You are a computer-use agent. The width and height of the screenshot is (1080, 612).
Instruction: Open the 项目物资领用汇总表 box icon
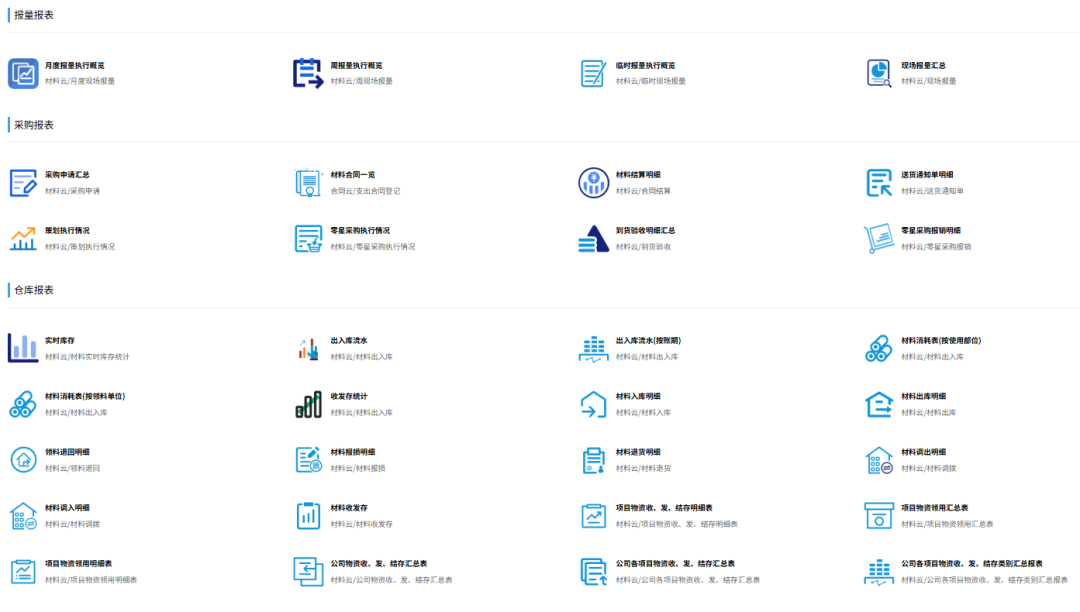click(x=879, y=516)
